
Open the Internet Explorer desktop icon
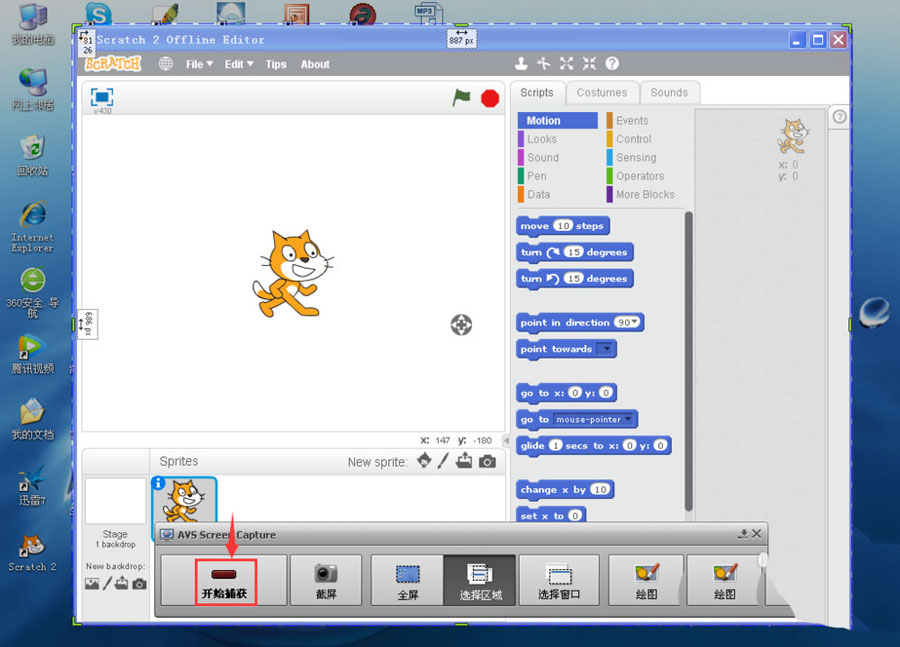coord(33,227)
